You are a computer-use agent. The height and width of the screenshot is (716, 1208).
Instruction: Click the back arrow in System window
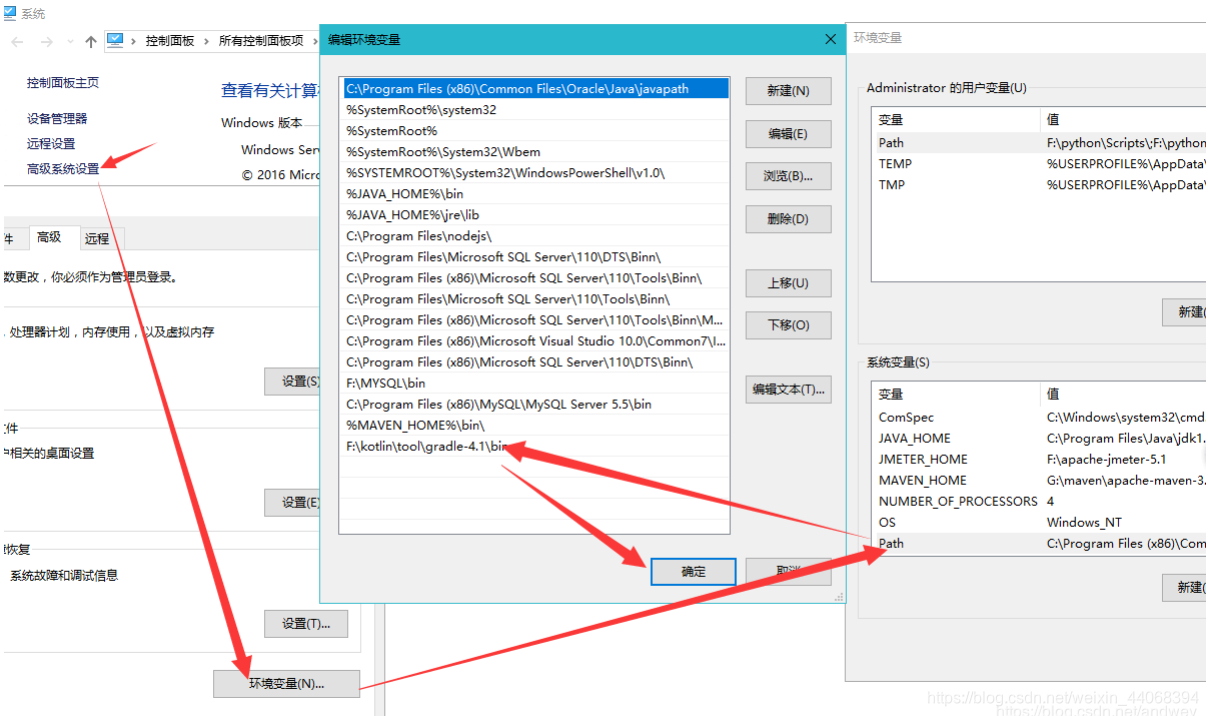point(19,41)
